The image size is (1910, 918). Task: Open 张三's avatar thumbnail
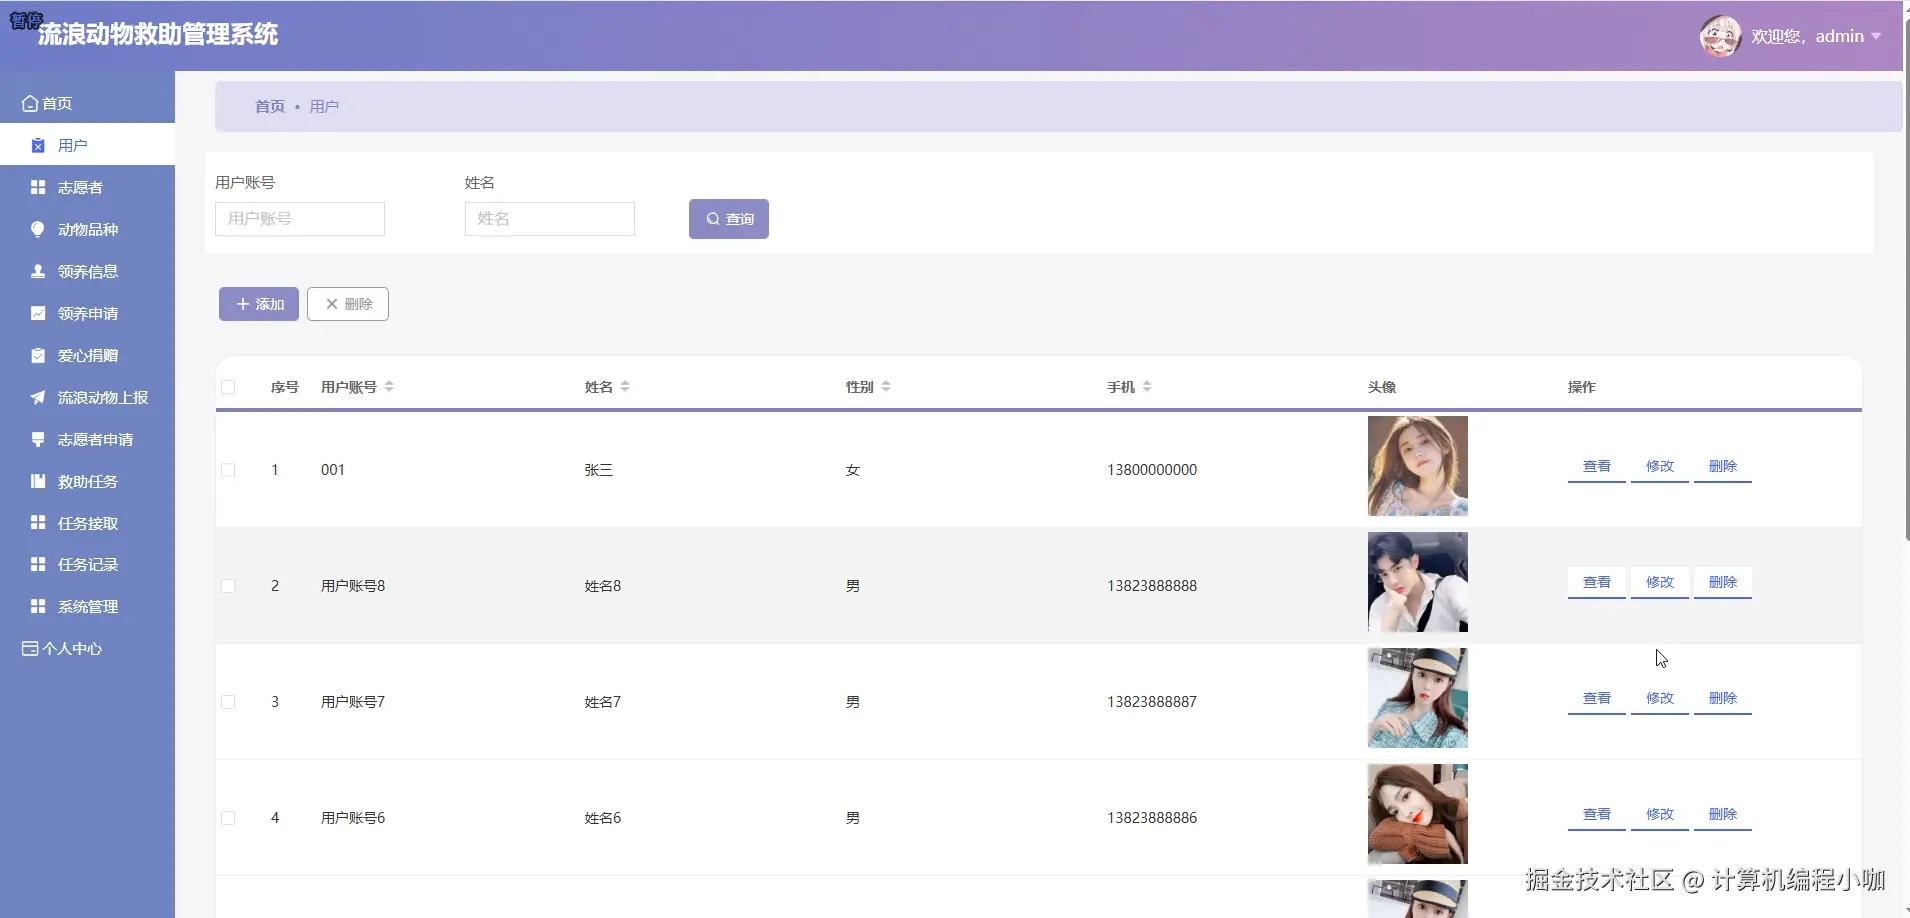pos(1418,466)
